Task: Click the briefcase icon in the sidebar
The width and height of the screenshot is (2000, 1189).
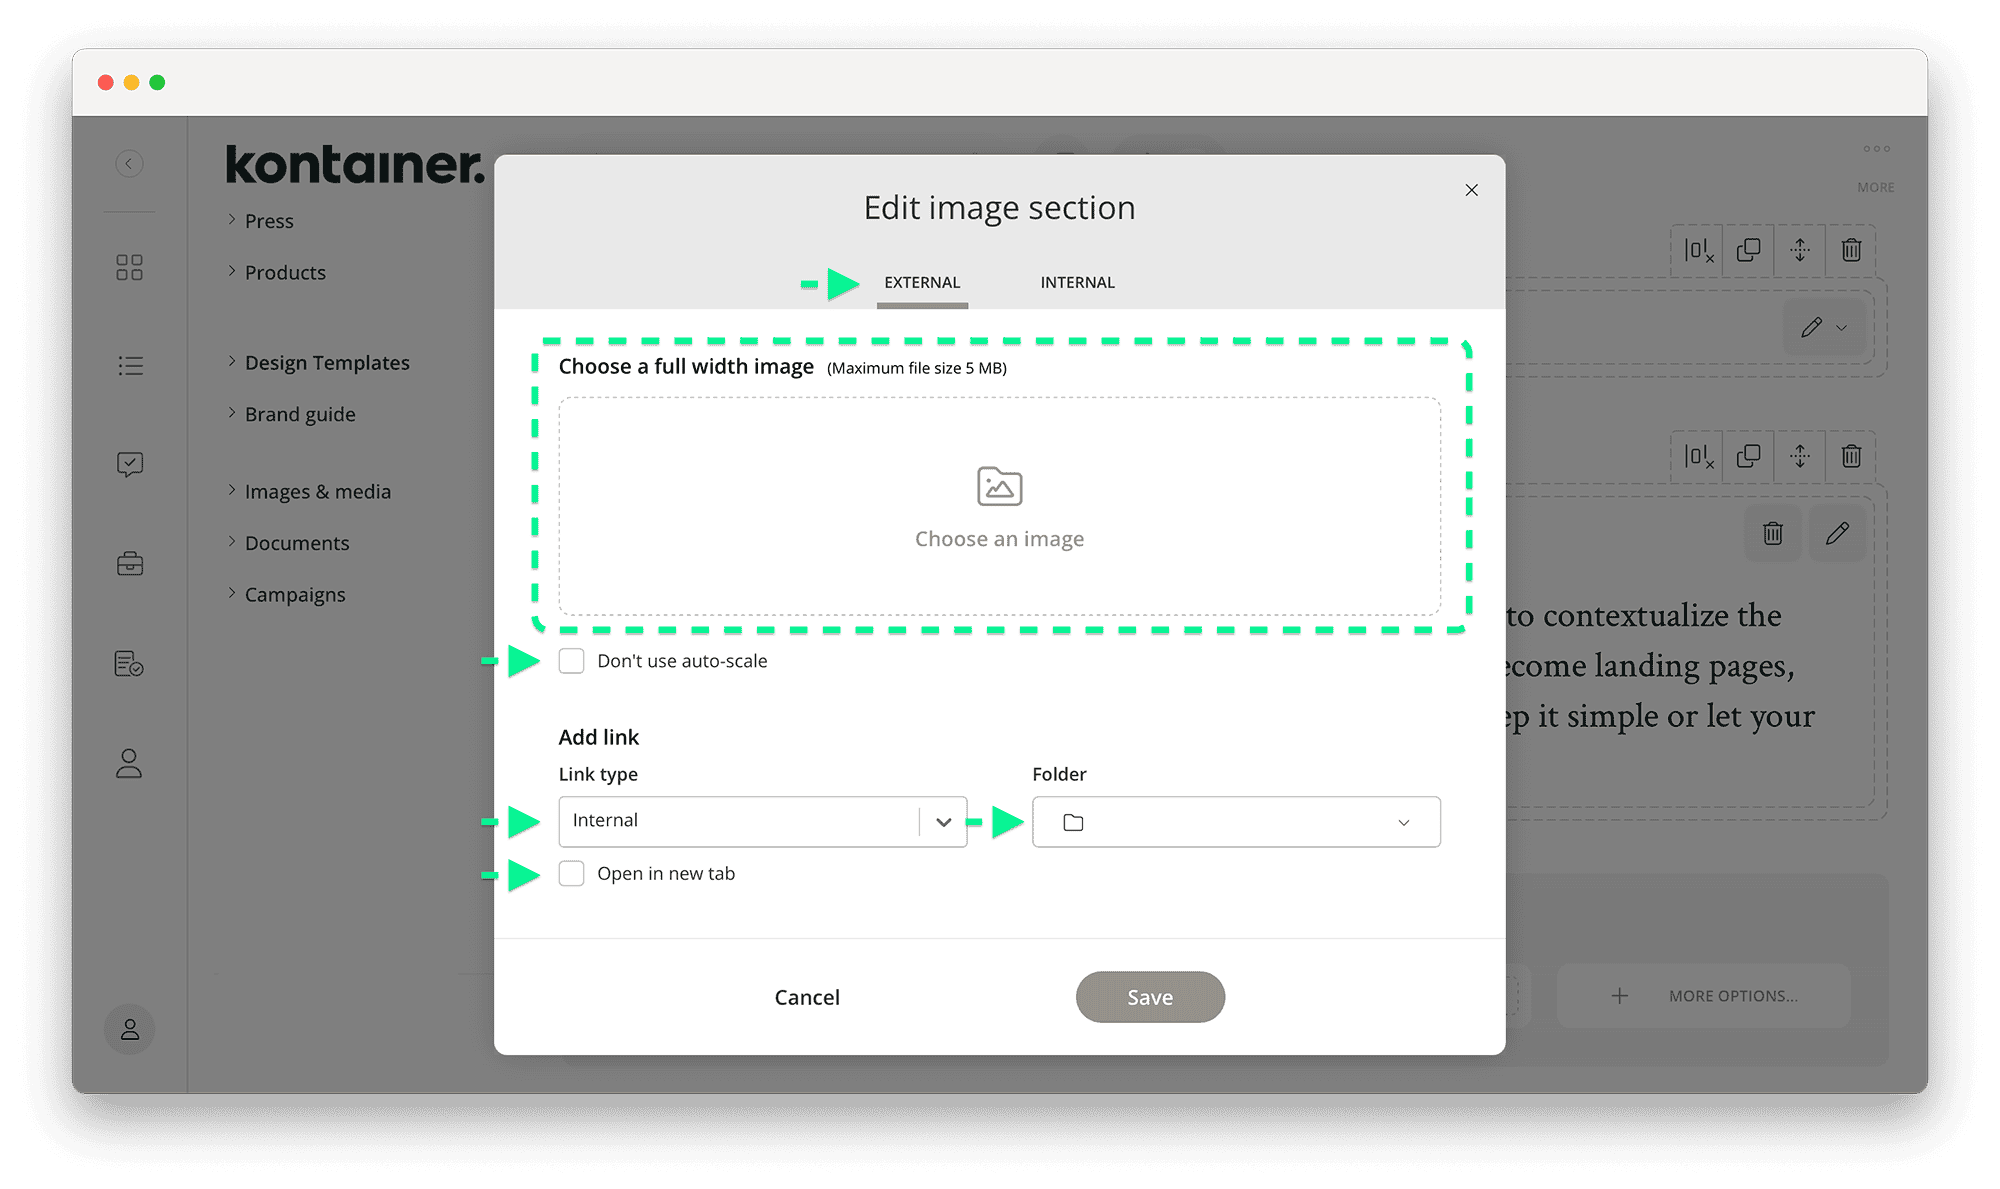Action: [x=130, y=563]
